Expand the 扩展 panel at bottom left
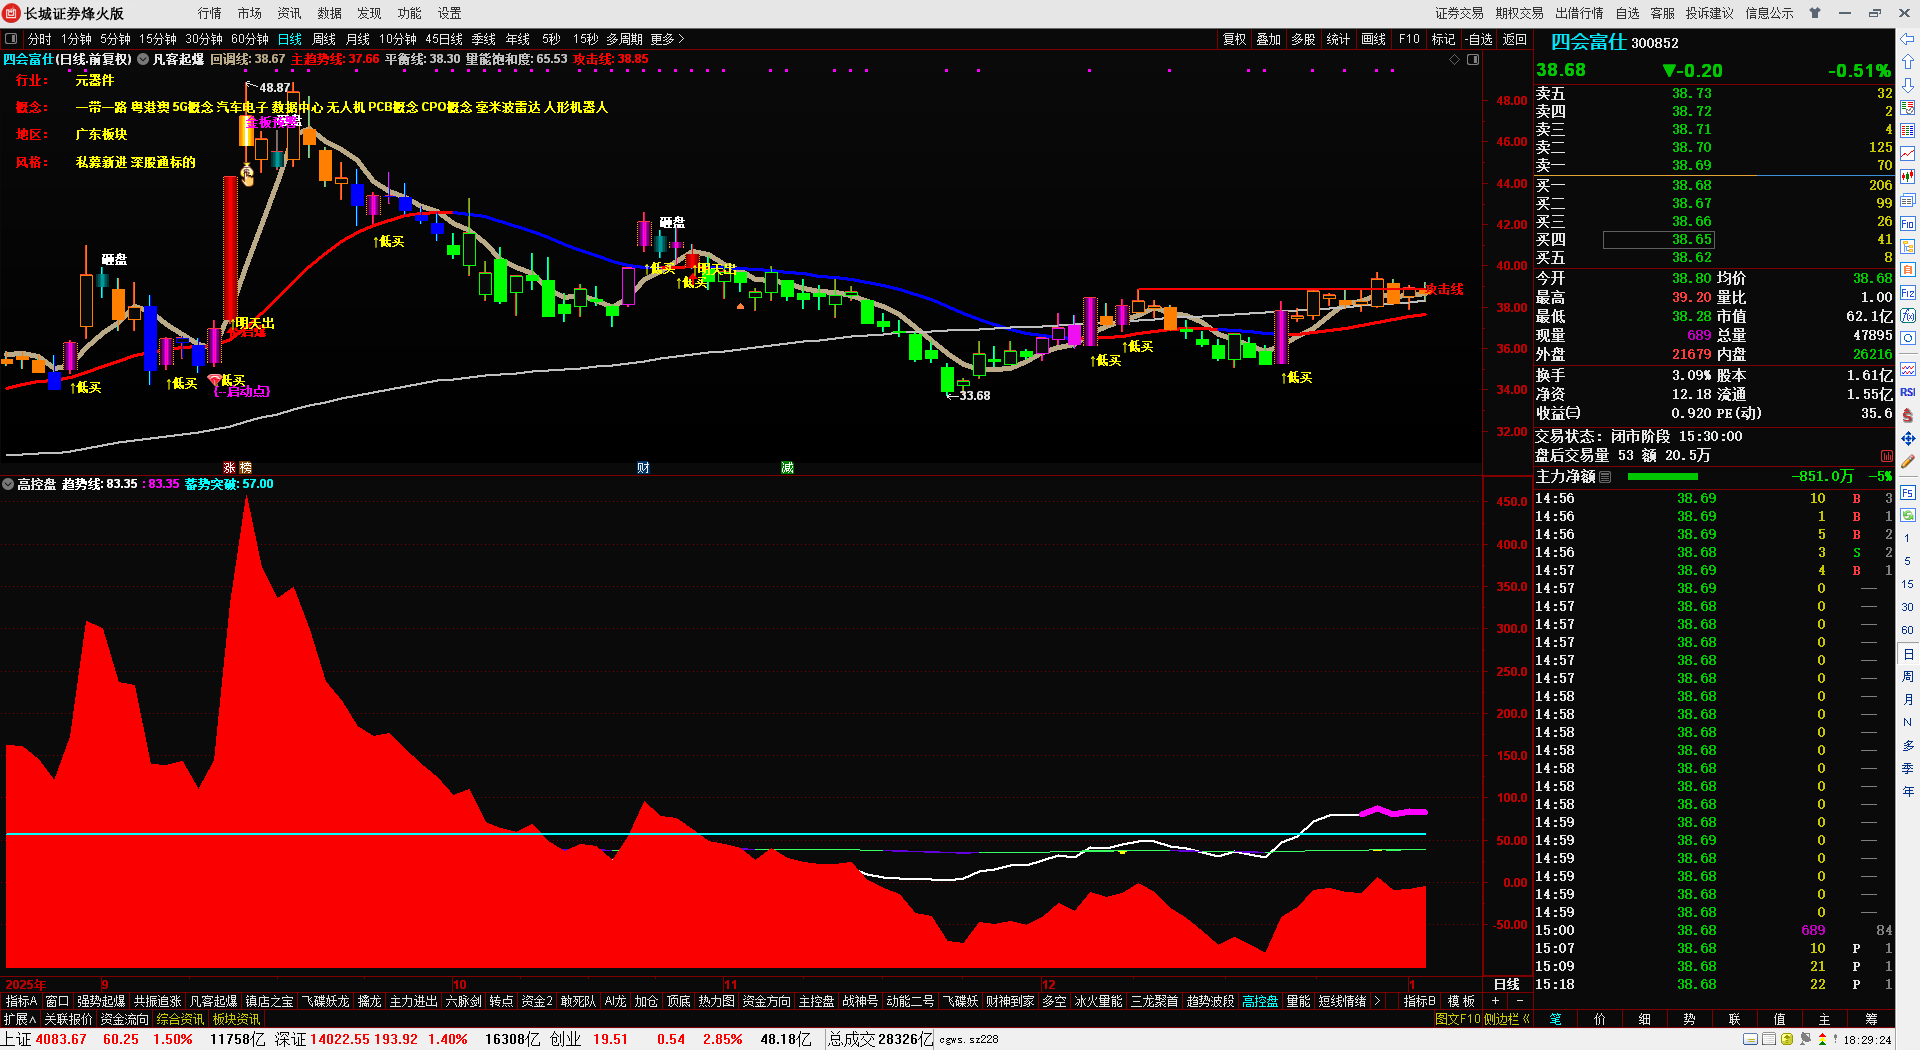Screen dimensions: 1920x1050 point(19,1019)
